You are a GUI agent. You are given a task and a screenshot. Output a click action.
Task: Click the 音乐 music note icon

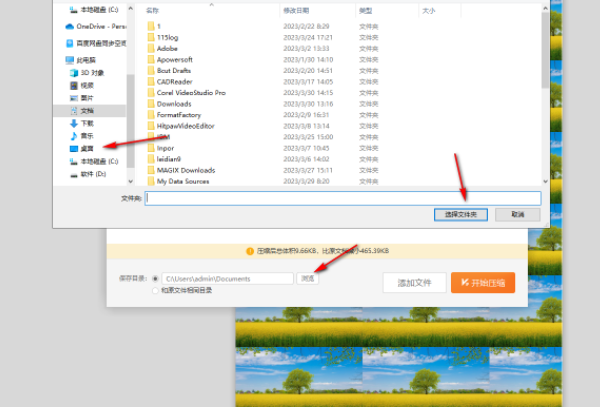tap(74, 136)
